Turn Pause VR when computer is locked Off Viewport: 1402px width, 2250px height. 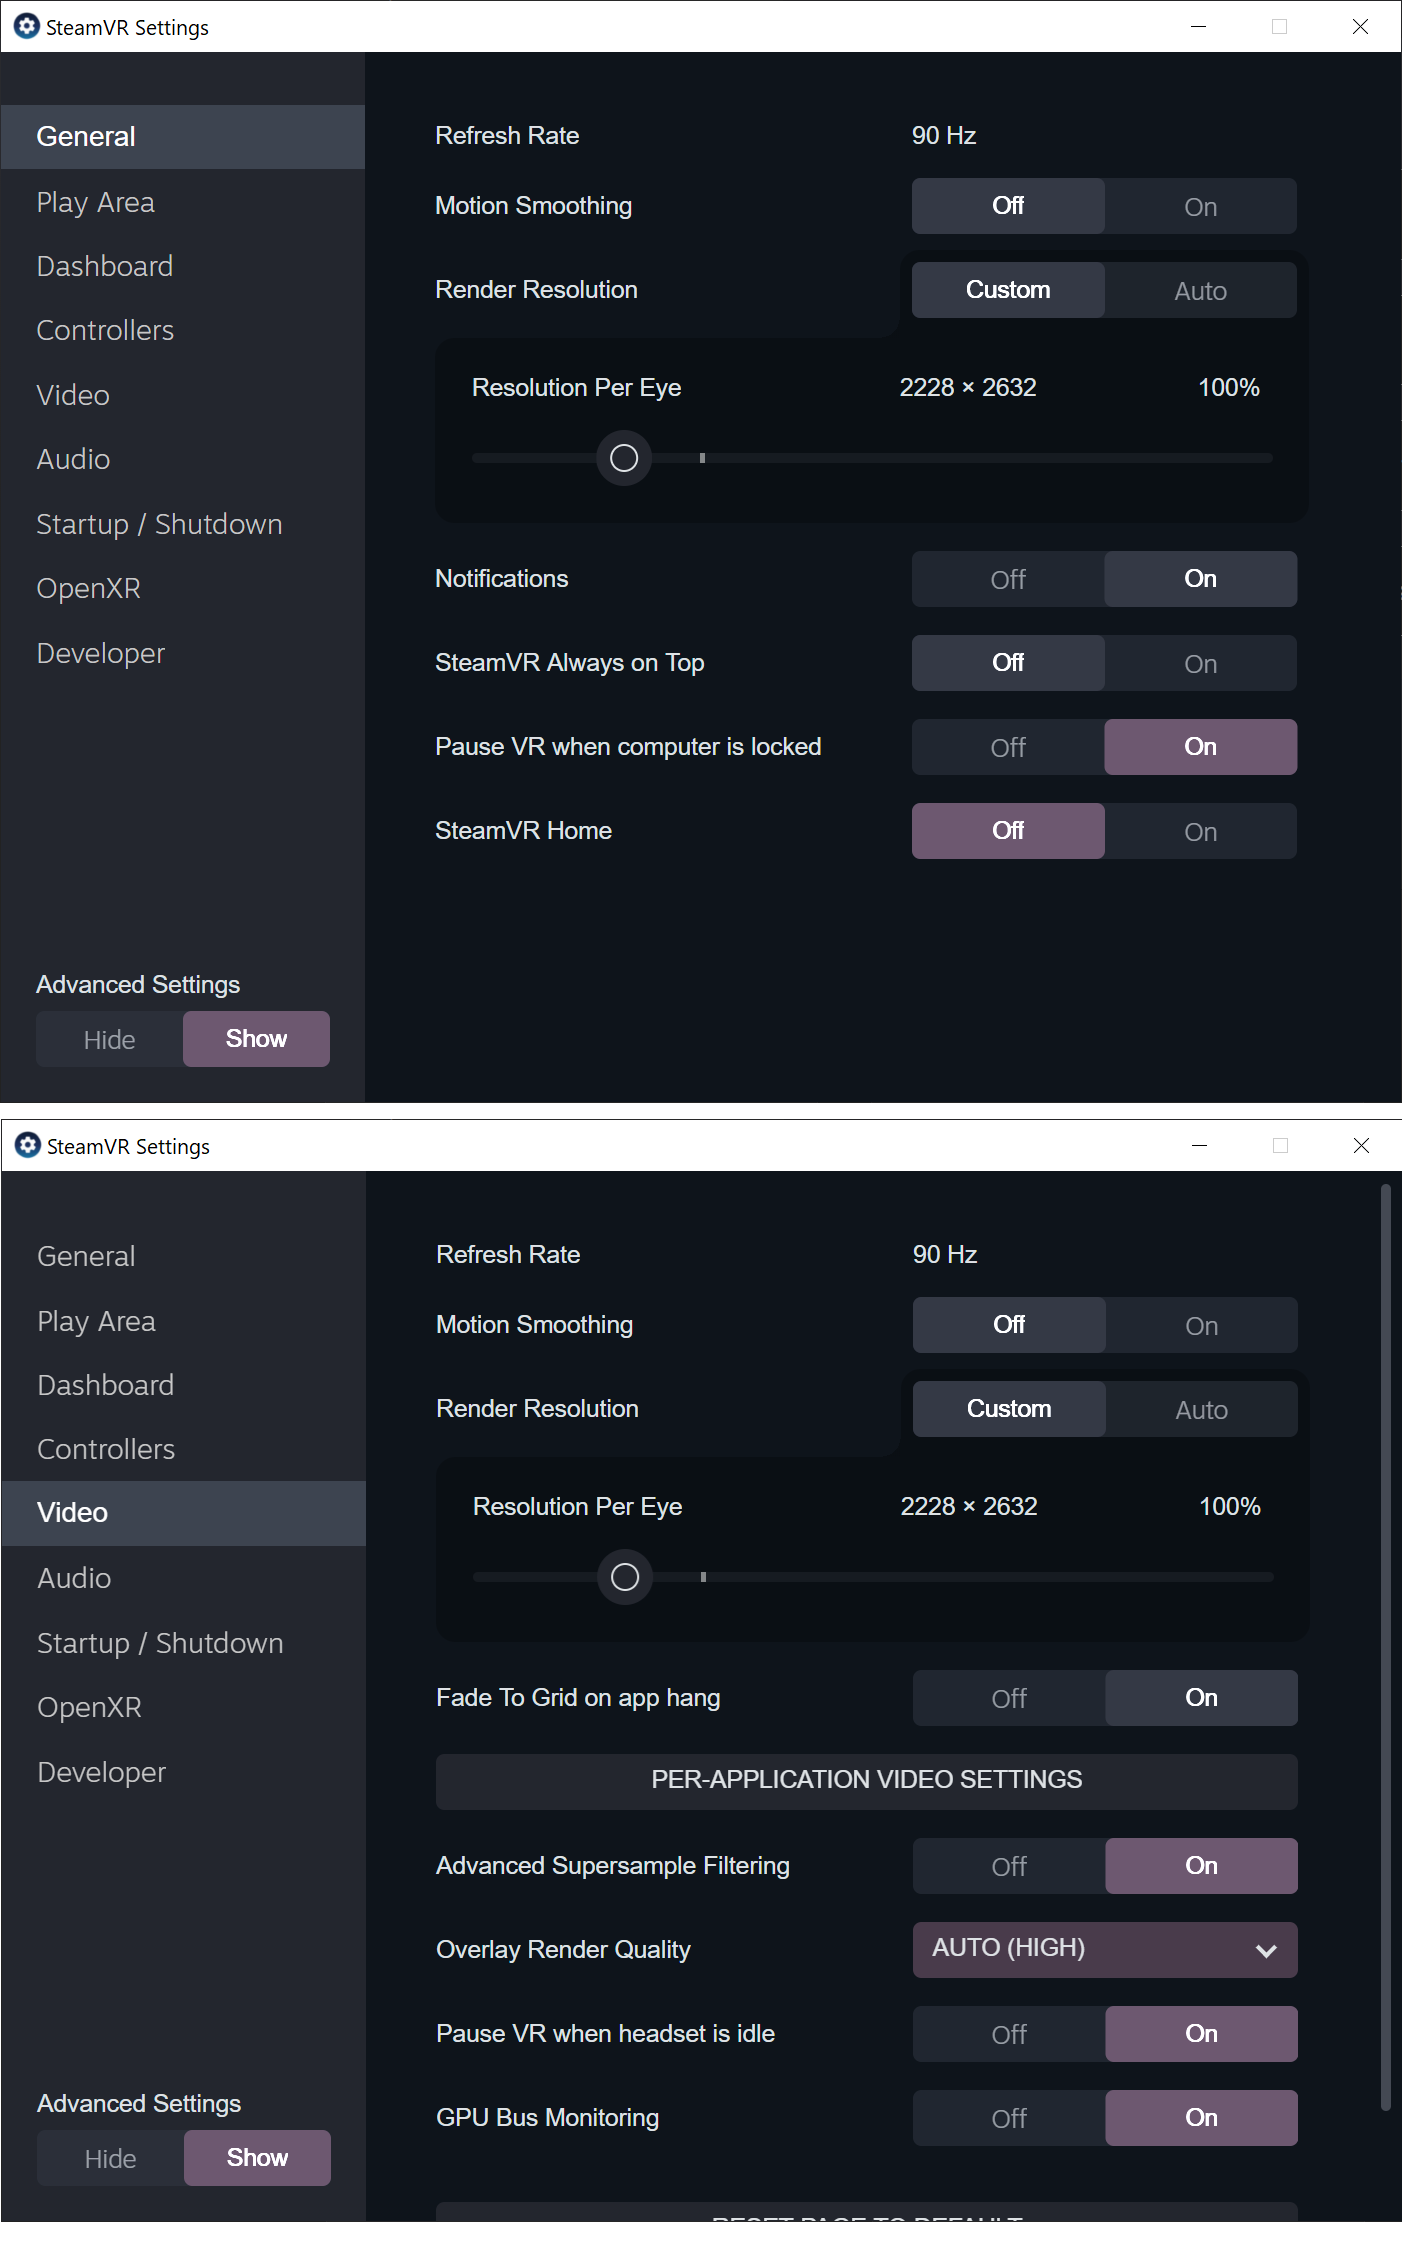tap(1008, 747)
